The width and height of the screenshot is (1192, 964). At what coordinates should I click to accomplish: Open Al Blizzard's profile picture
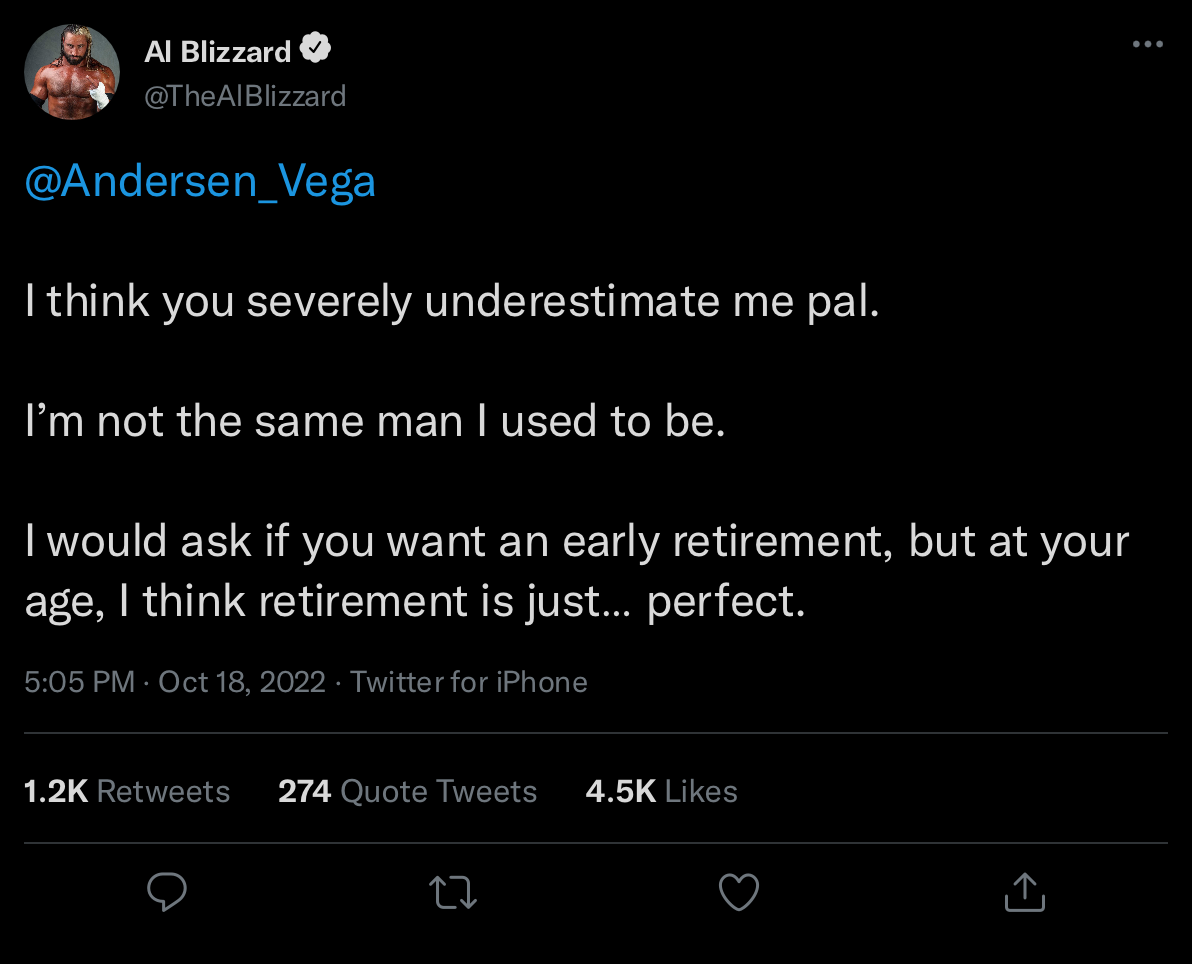(x=72, y=72)
